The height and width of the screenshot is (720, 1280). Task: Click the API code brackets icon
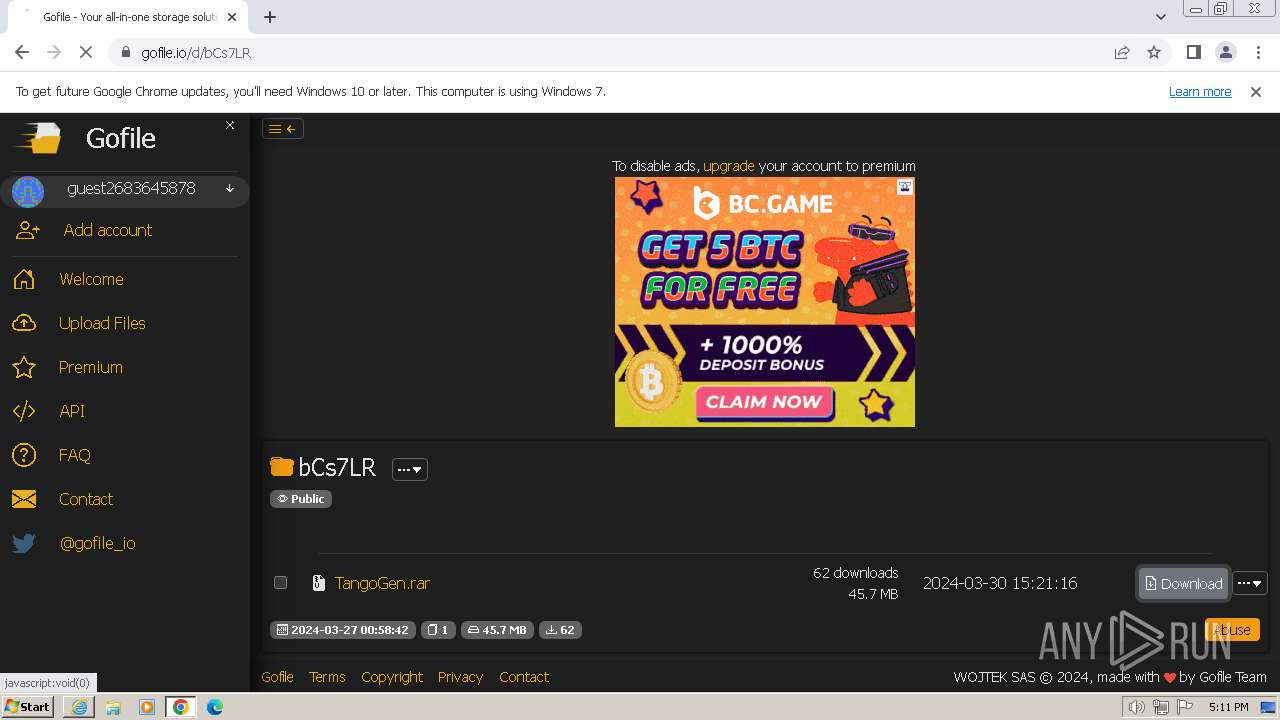(24, 411)
